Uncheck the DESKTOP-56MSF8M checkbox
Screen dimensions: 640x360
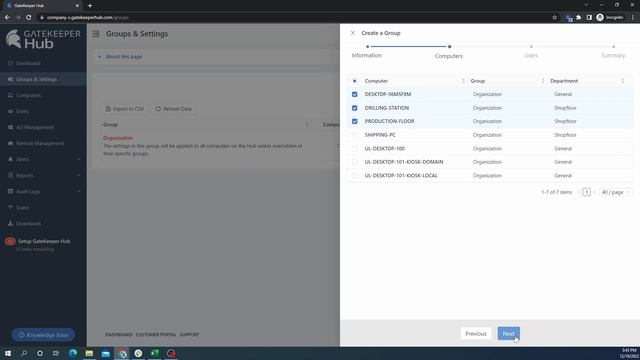pyautogui.click(x=354, y=94)
